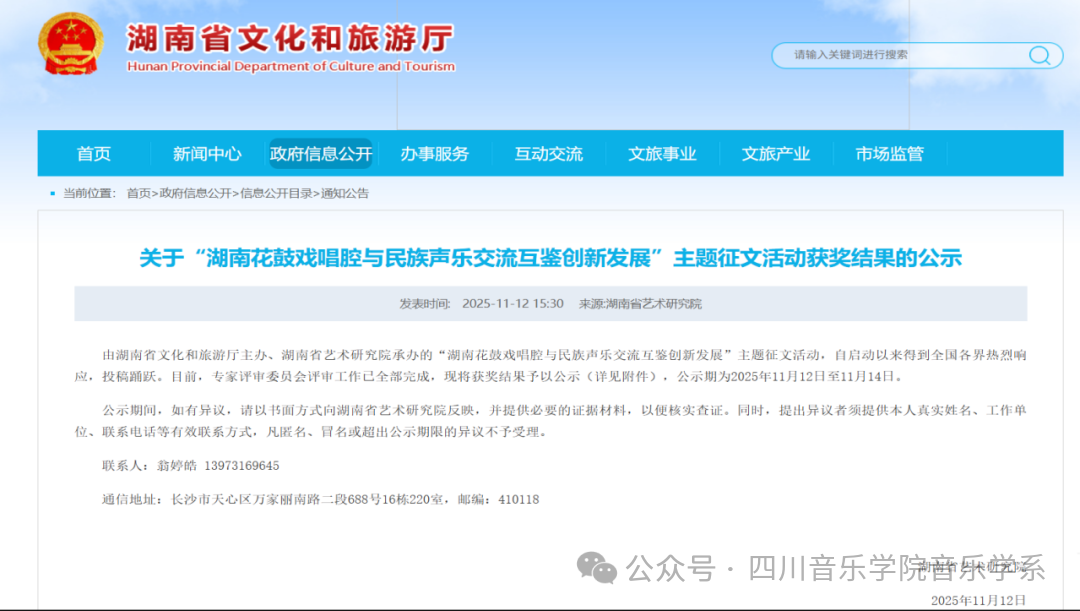Open the 市场监管 navigation item

tap(890, 154)
